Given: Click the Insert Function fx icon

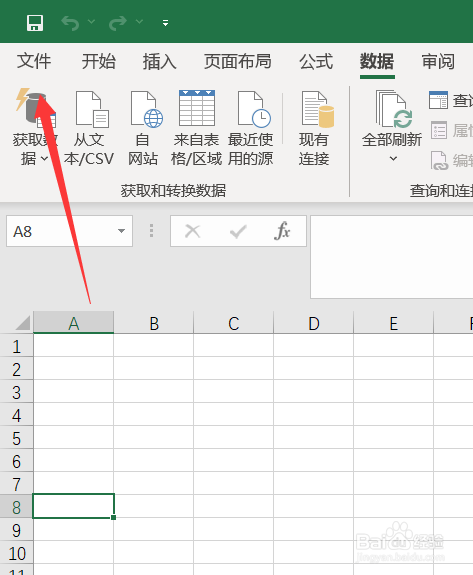Looking at the screenshot, I should coord(282,231).
